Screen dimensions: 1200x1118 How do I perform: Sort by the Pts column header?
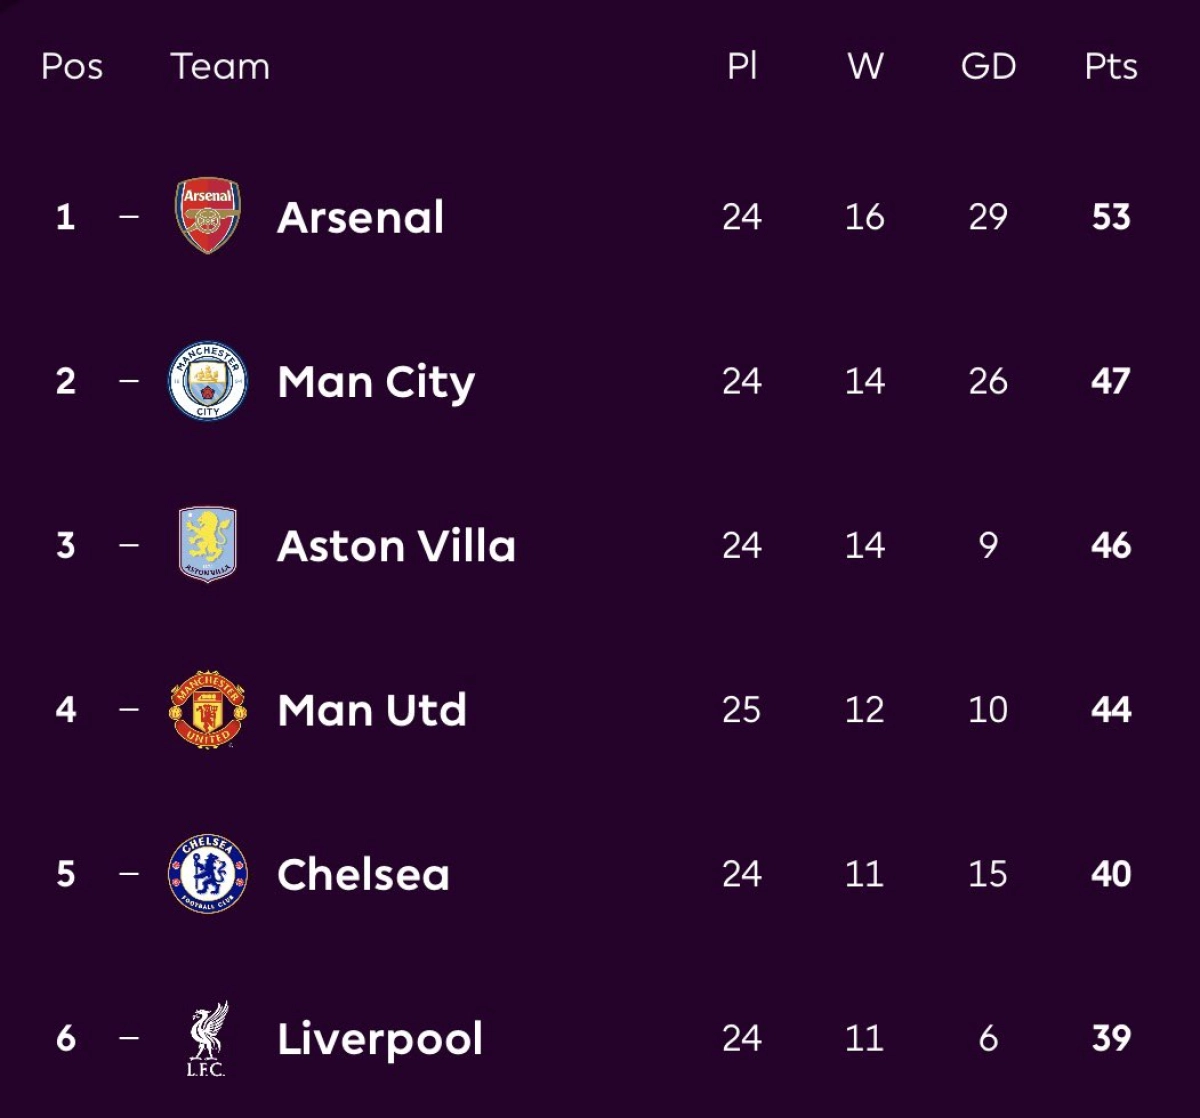pos(1111,67)
